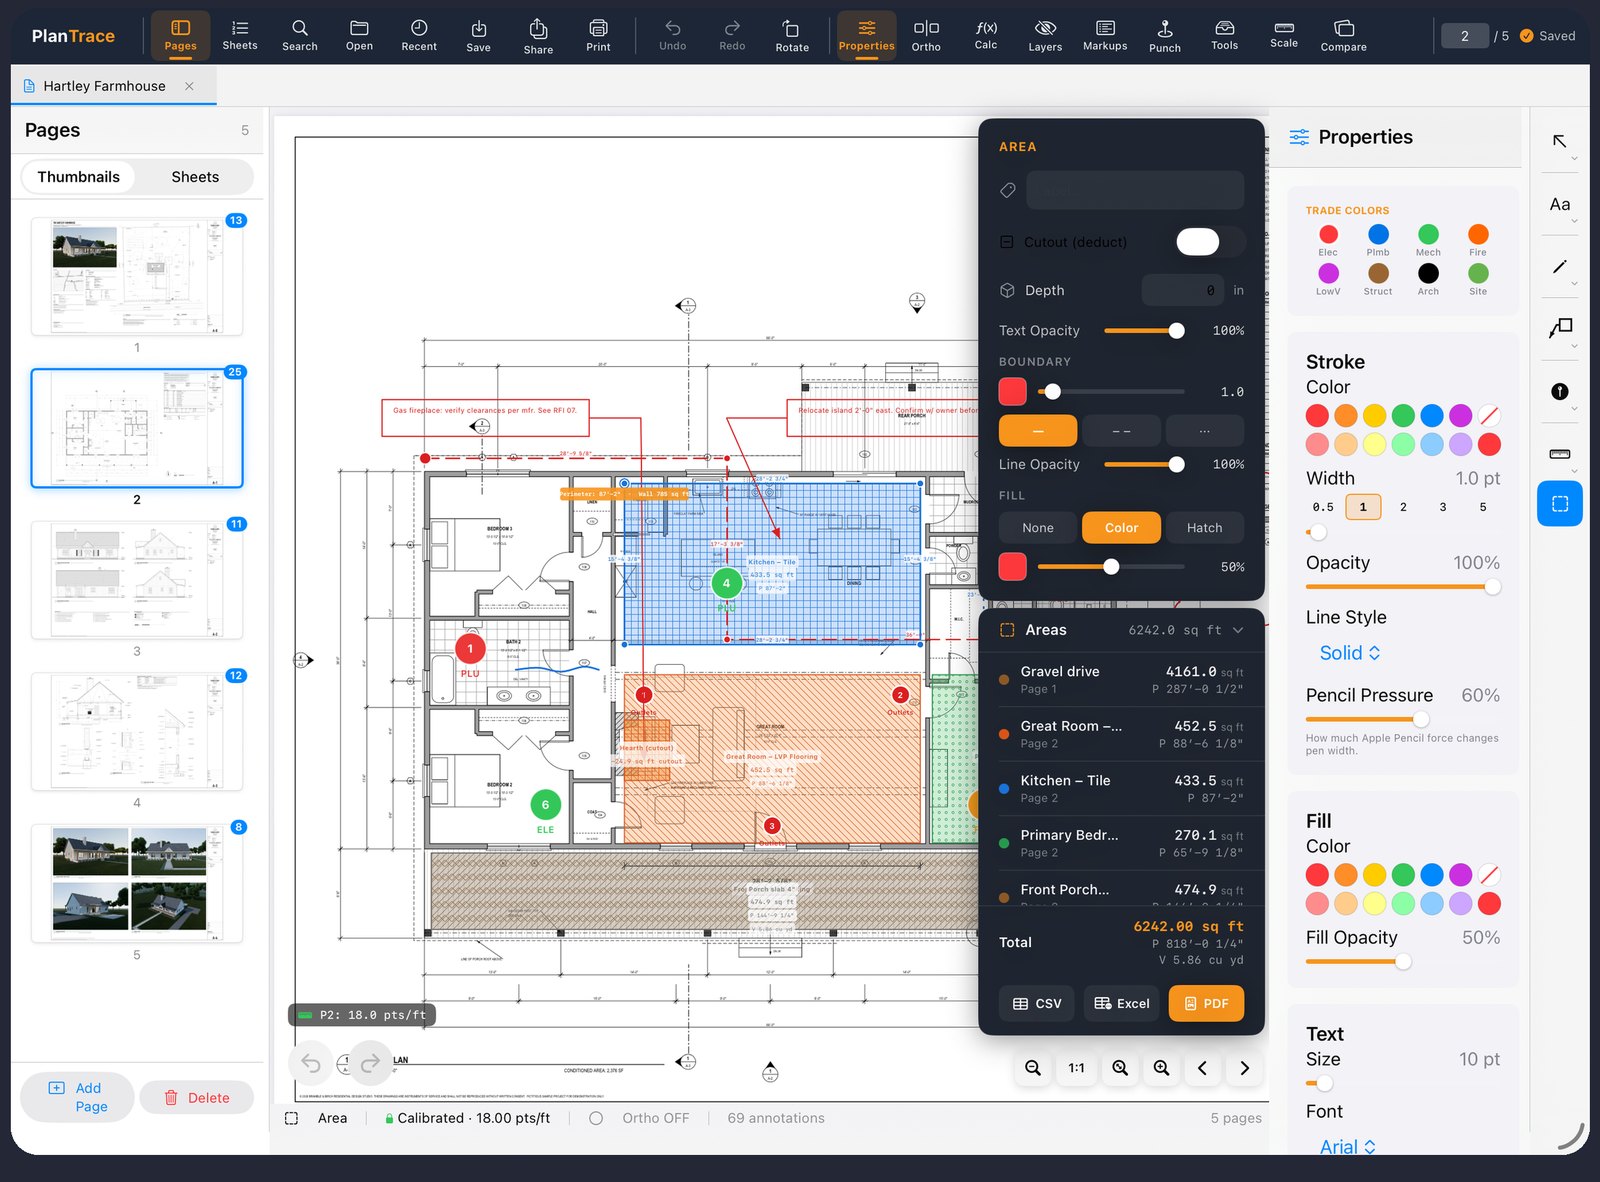
Task: Set stroke width to 2
Action: tap(1403, 507)
